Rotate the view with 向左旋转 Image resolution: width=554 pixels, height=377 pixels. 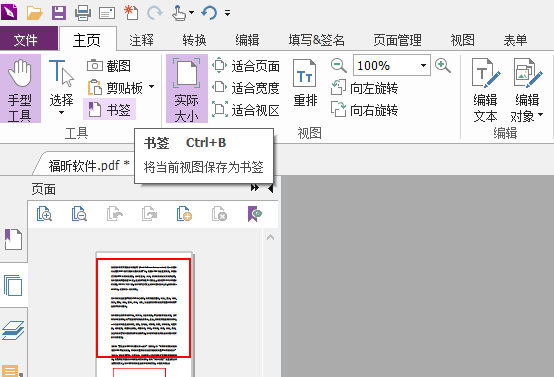(x=365, y=88)
